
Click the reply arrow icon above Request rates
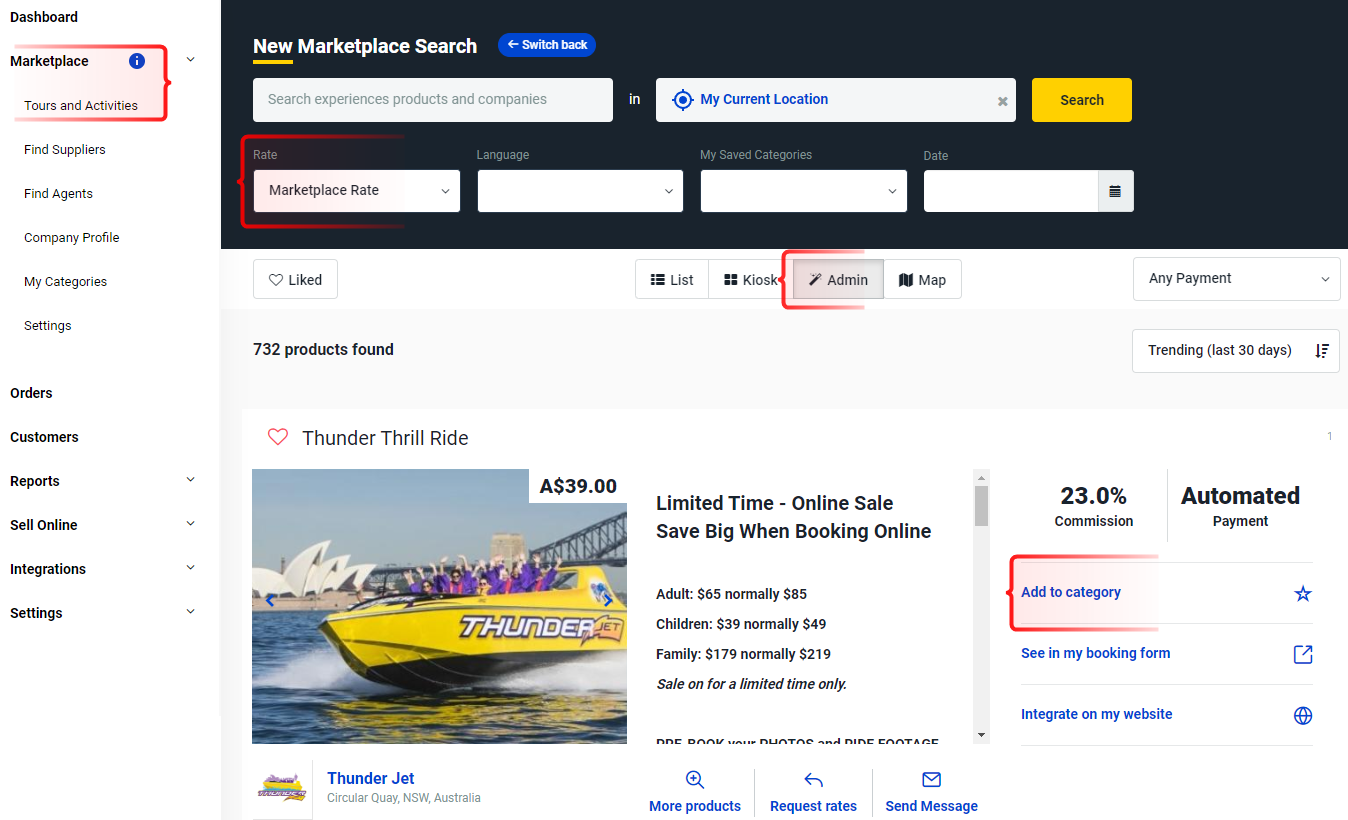tap(813, 780)
